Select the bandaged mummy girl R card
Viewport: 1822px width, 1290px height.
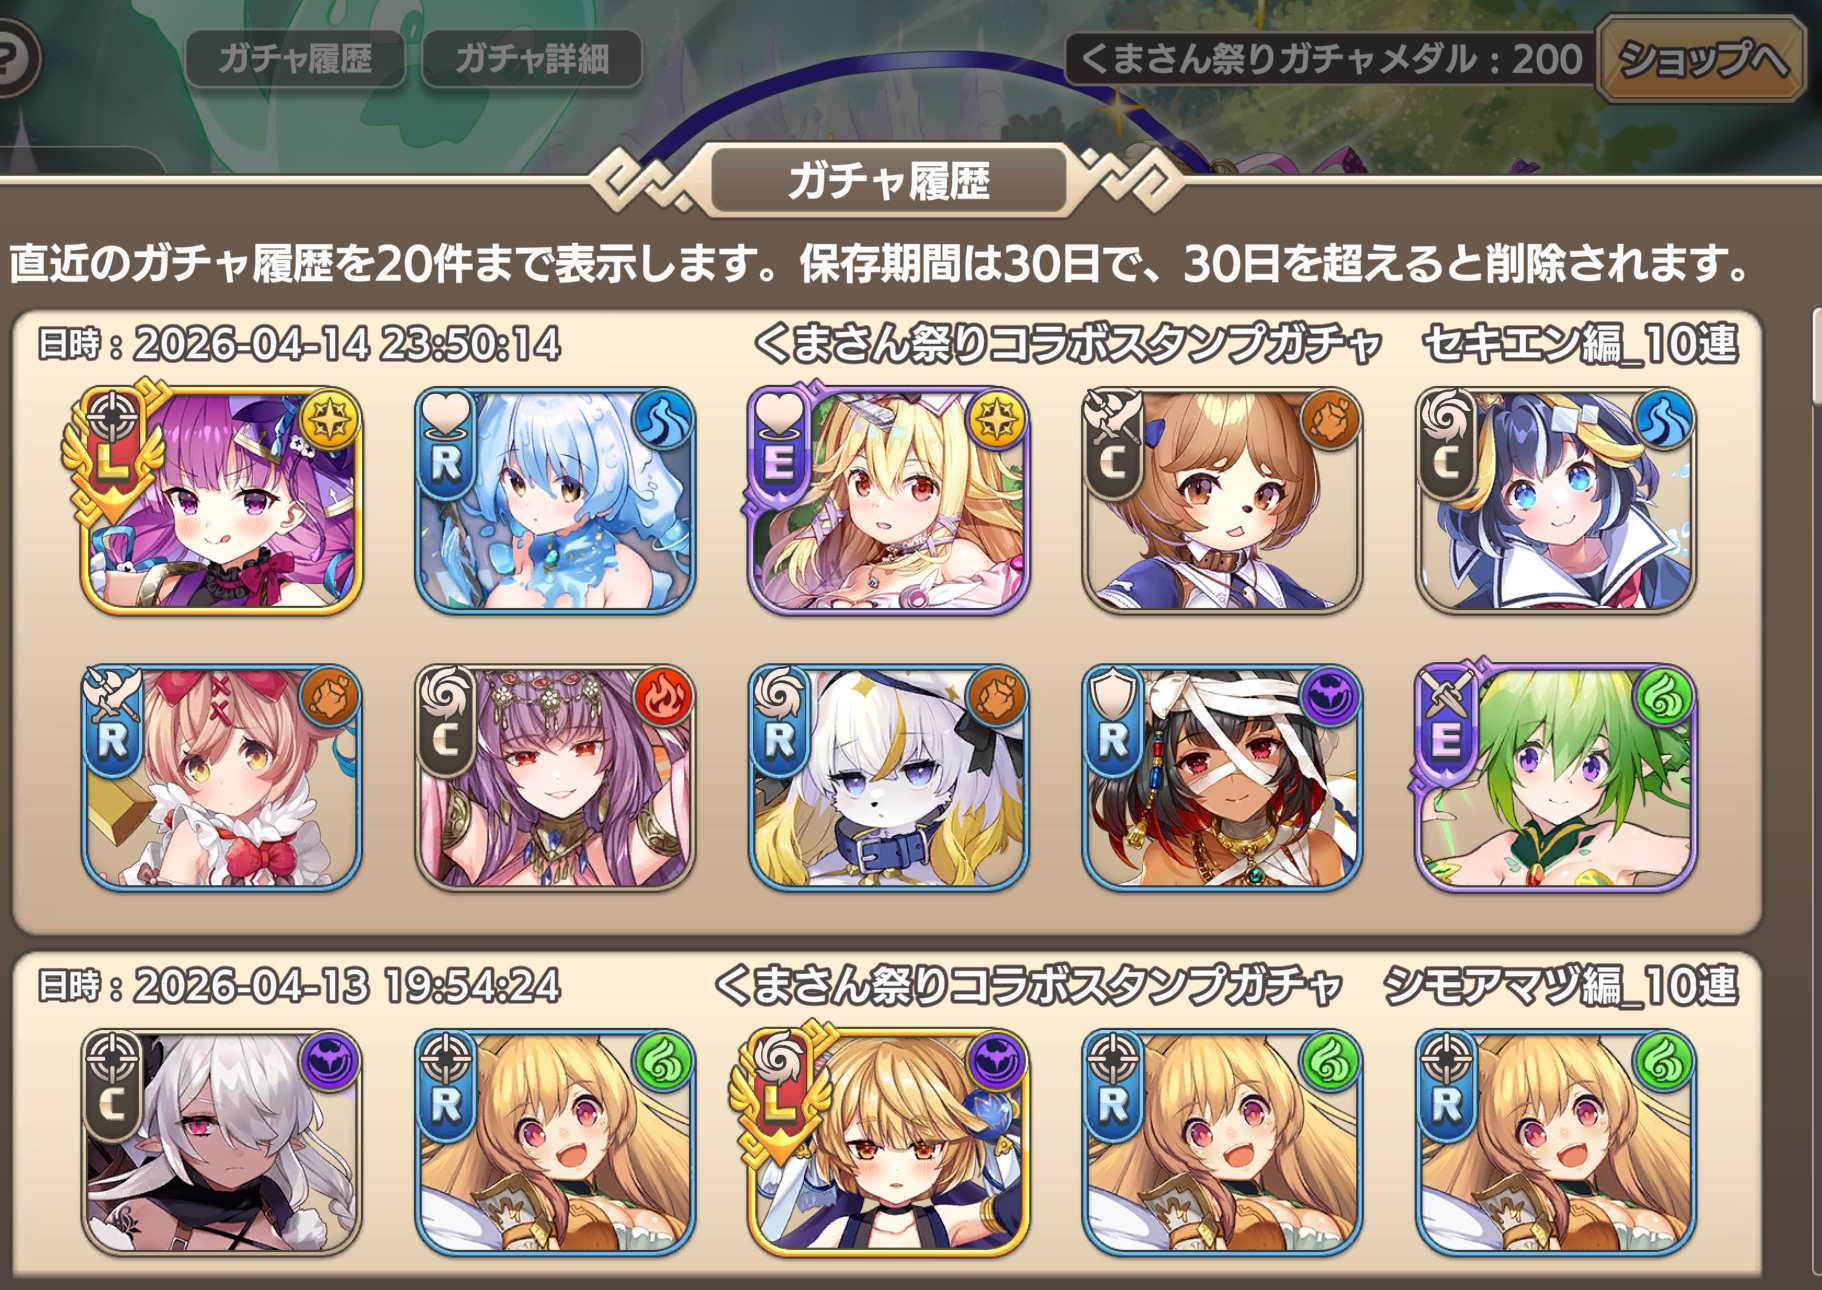click(1222, 777)
